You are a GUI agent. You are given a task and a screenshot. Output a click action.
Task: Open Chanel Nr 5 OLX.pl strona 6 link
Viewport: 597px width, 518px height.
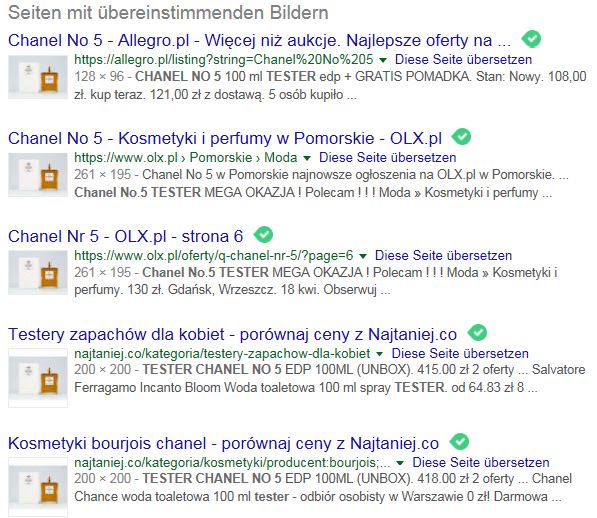[126, 236]
